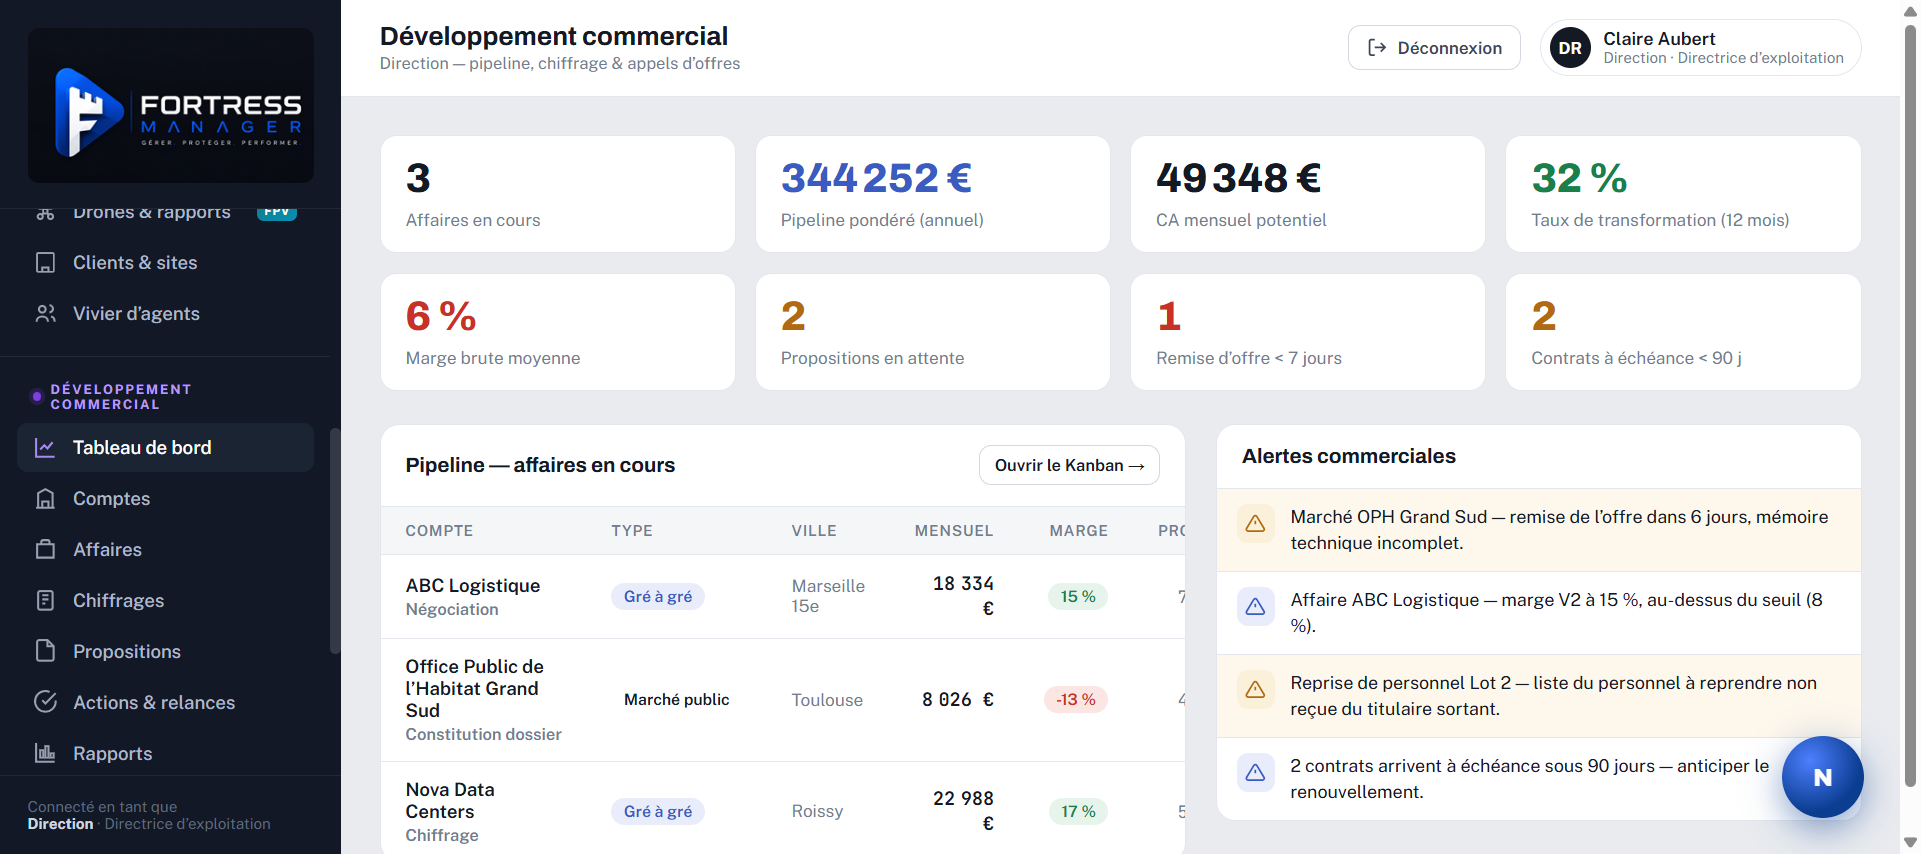Click the 15 % margin badge
This screenshot has width=1921, height=854.
[x=1078, y=596]
